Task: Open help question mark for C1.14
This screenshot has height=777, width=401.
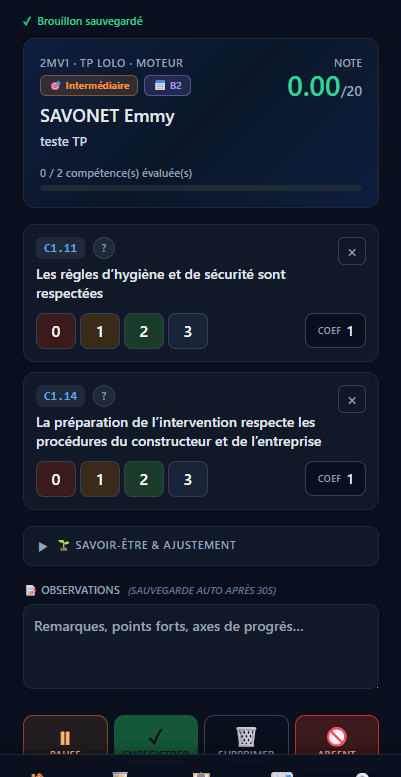Action: click(104, 396)
